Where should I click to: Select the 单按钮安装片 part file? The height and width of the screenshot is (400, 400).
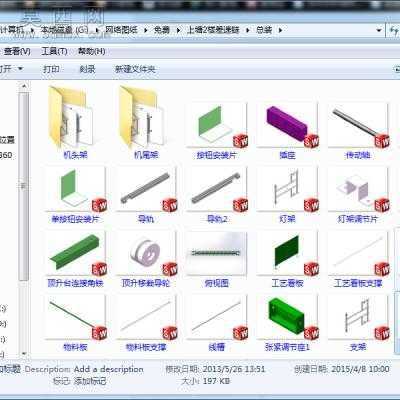[75, 194]
